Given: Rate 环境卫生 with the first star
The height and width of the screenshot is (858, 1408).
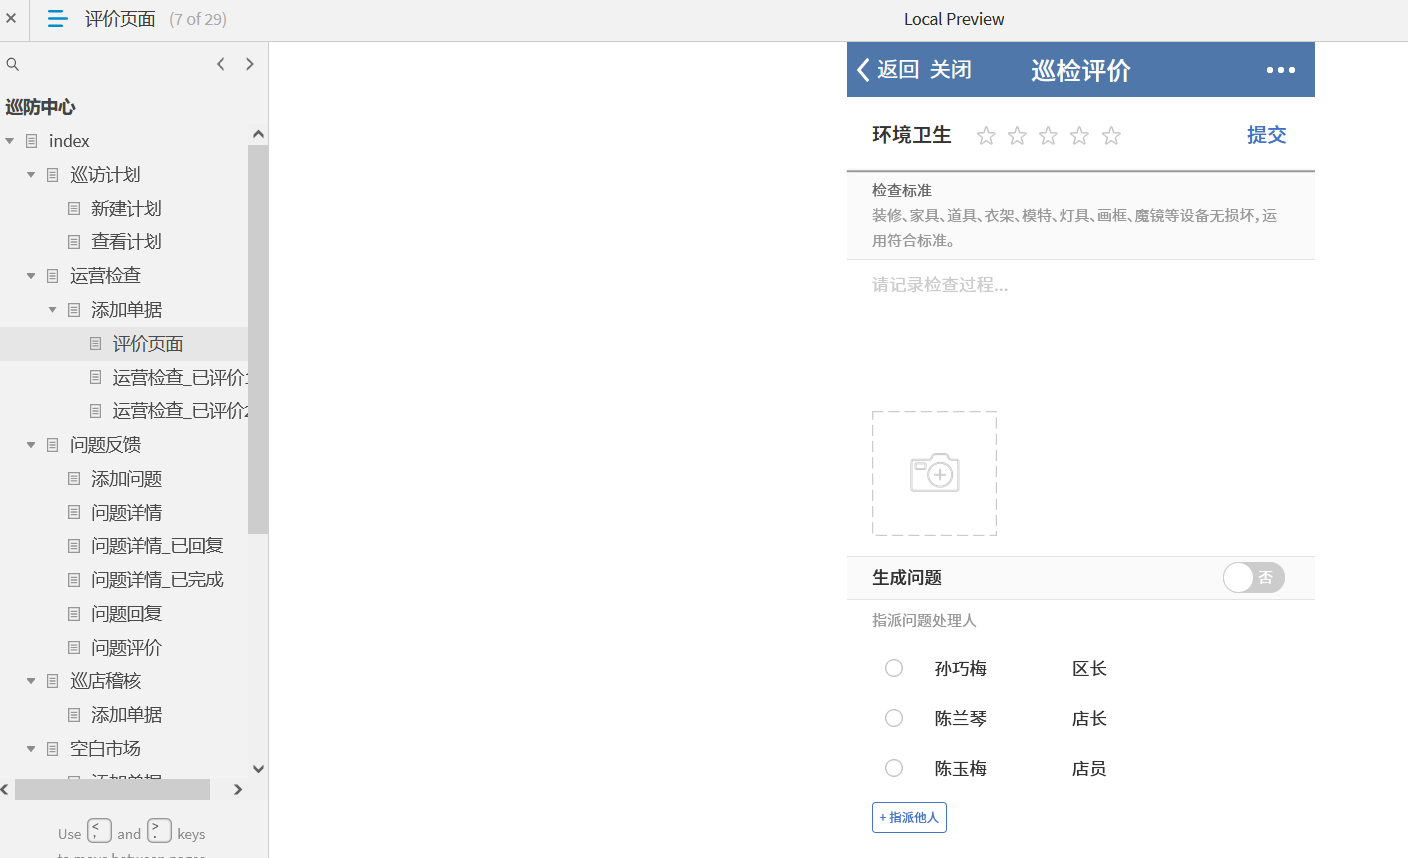Looking at the screenshot, I should pos(986,136).
